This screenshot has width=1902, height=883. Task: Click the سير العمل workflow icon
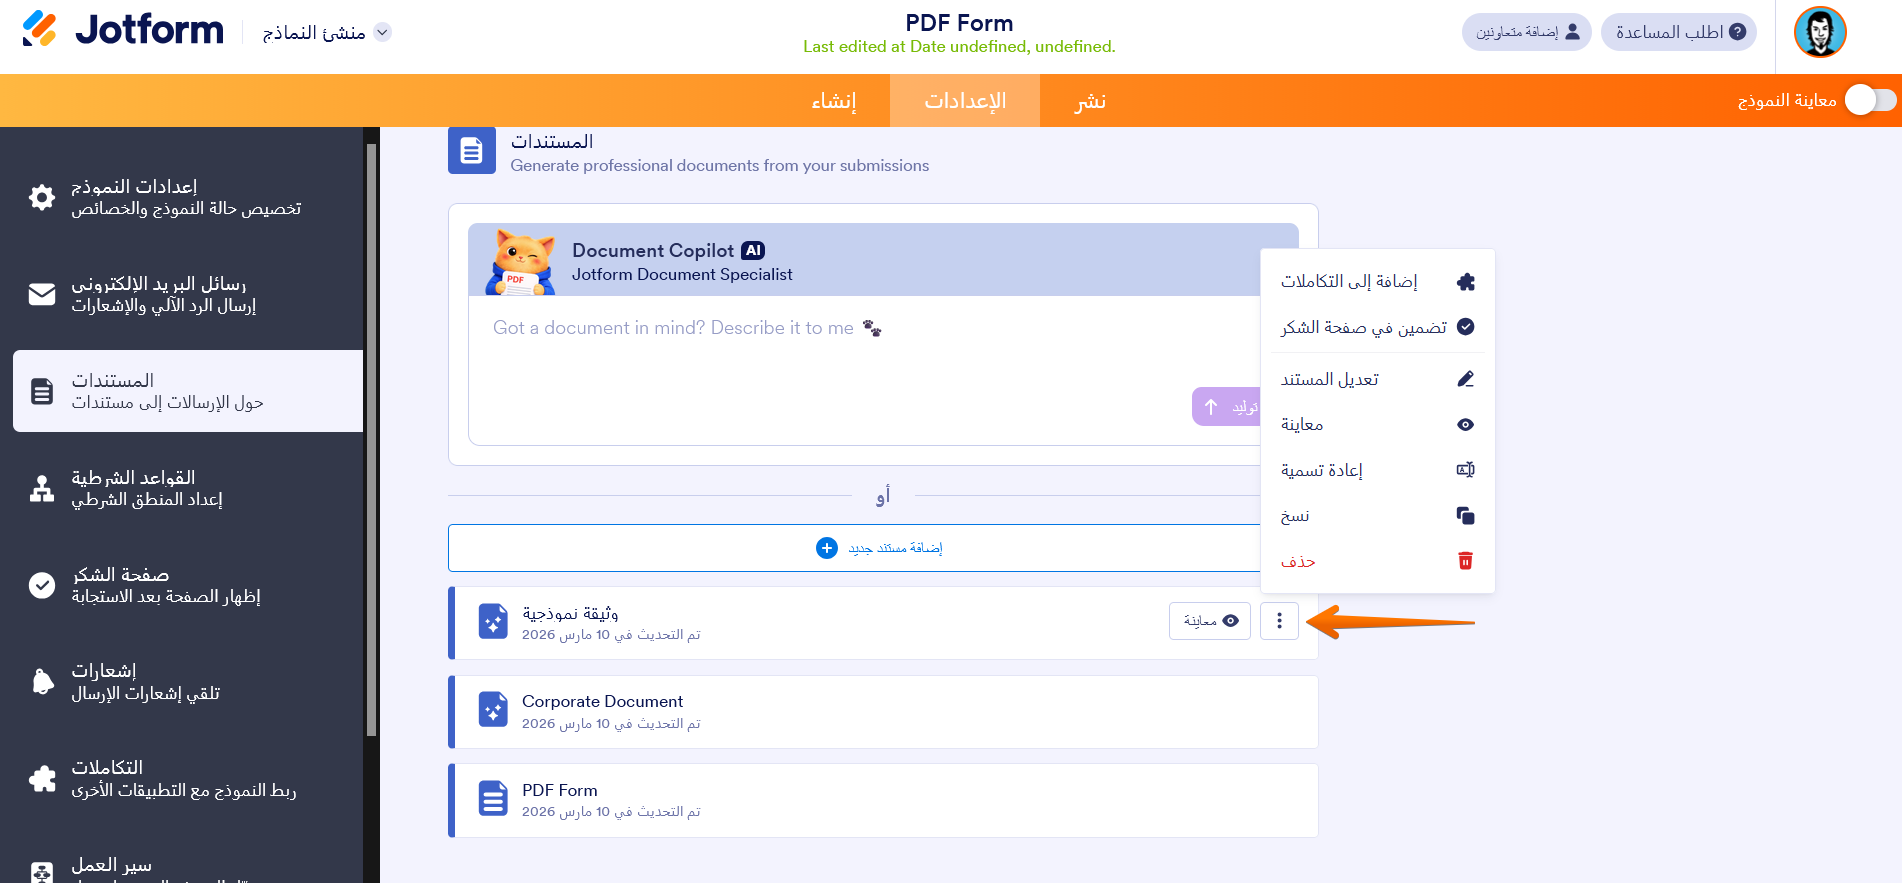tap(41, 872)
